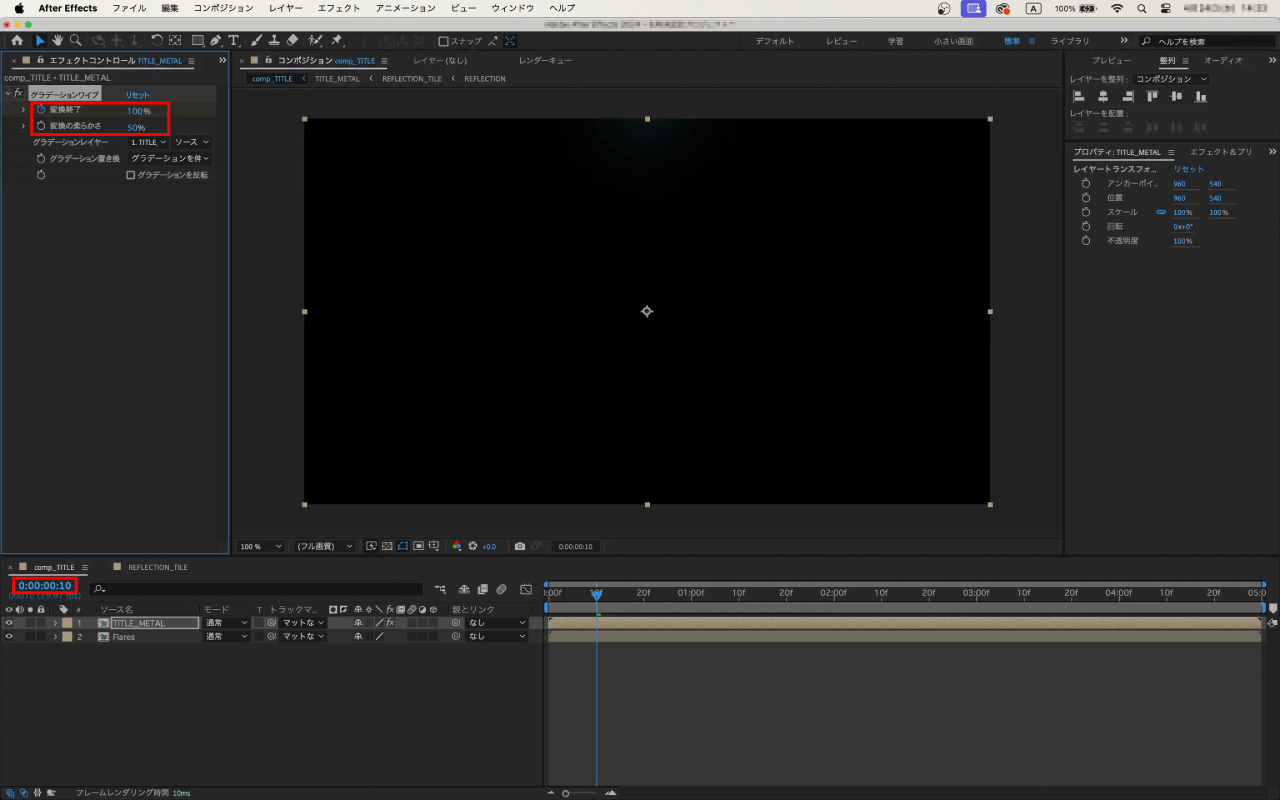
Task: Select the Home icon in toolbar
Action: (17, 41)
